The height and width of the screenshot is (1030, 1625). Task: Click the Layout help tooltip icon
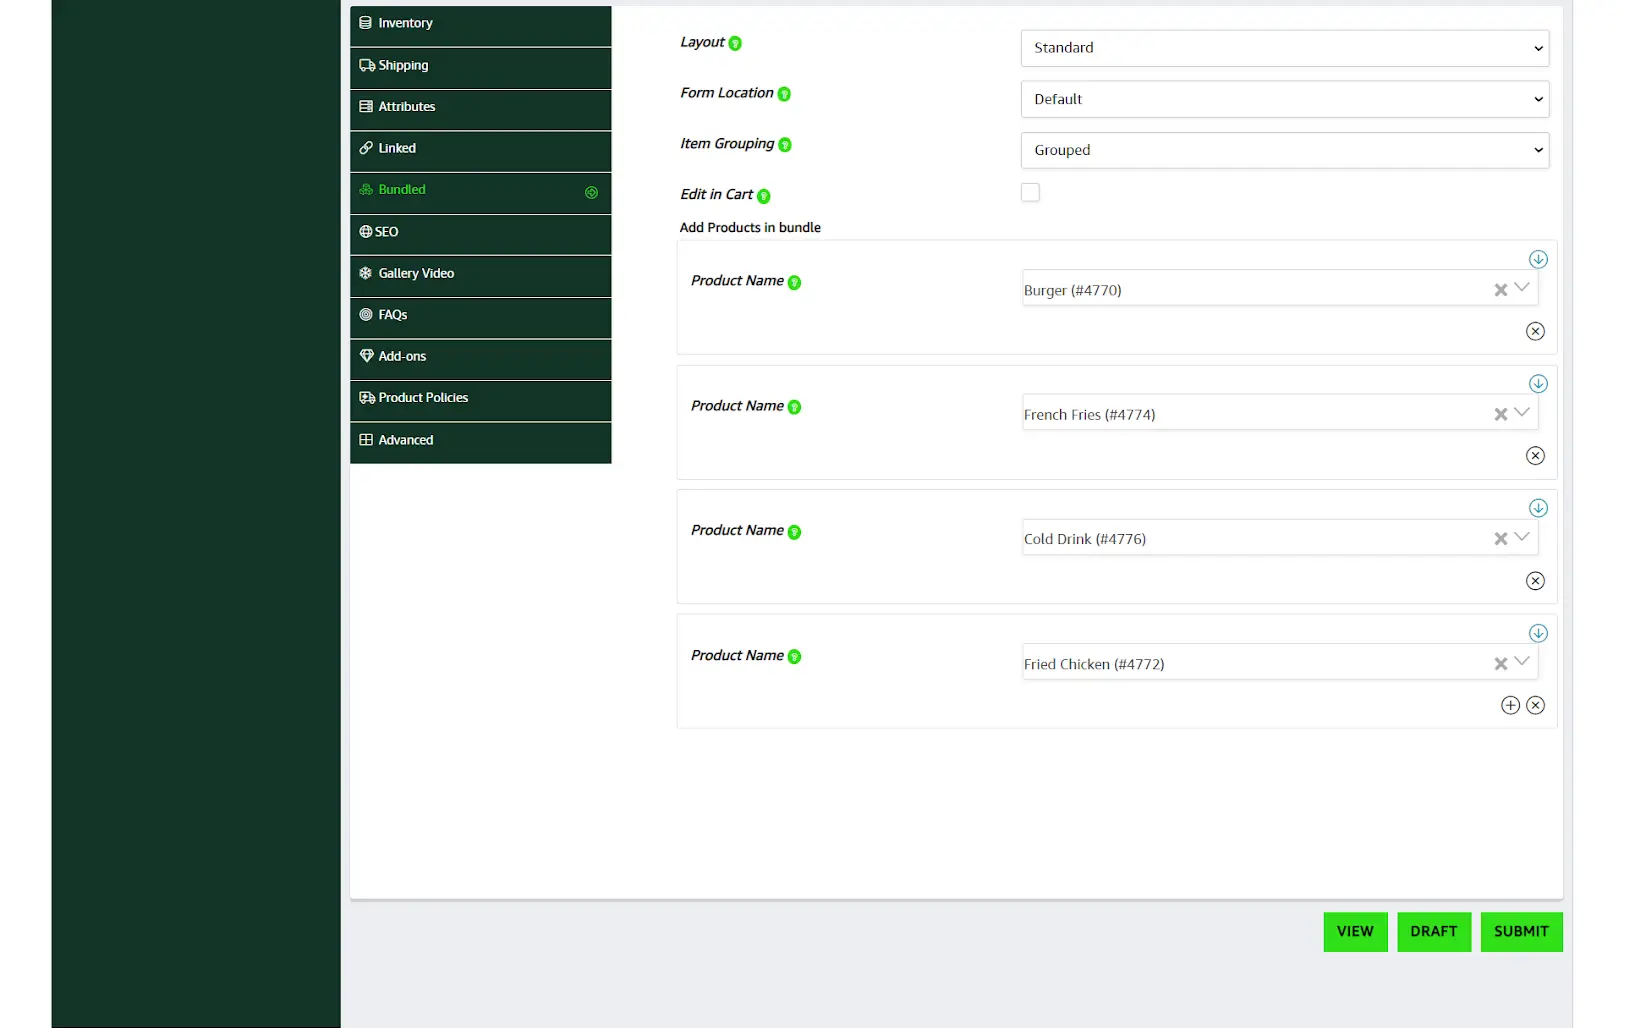pyautogui.click(x=735, y=43)
